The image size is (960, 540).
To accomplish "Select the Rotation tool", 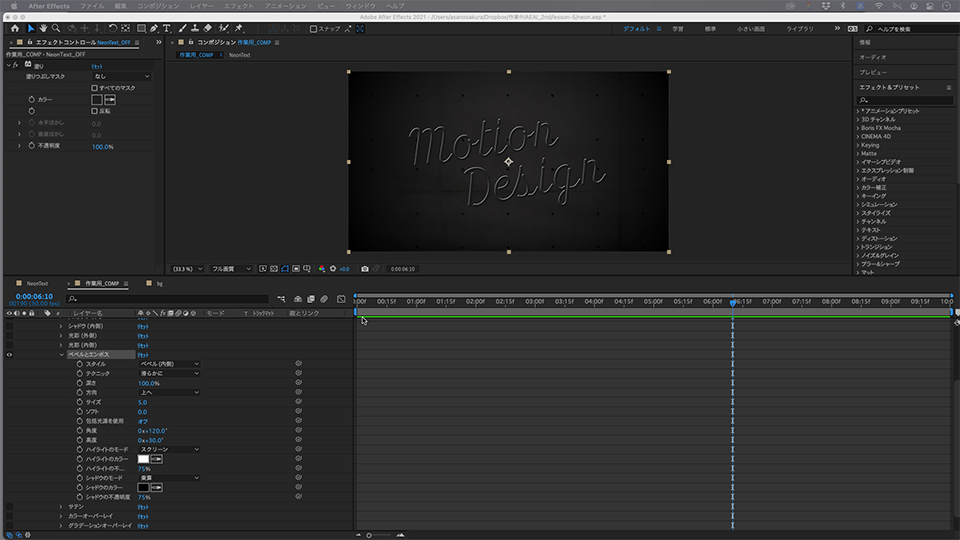I will point(112,29).
